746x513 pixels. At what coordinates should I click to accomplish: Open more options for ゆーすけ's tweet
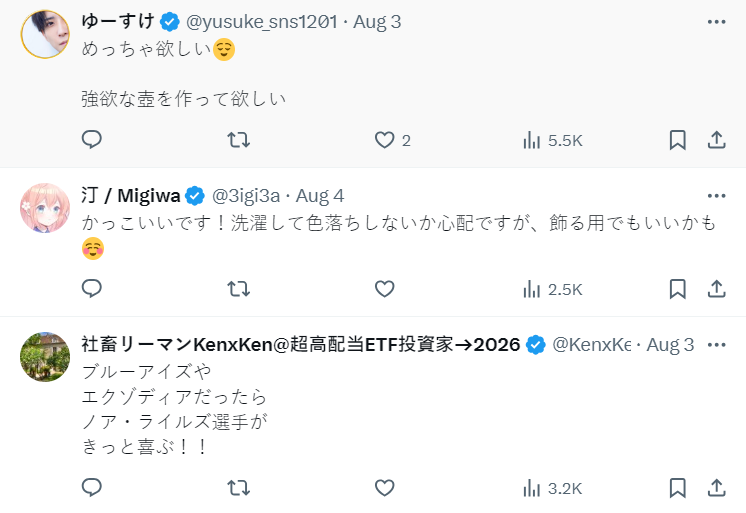(716, 21)
